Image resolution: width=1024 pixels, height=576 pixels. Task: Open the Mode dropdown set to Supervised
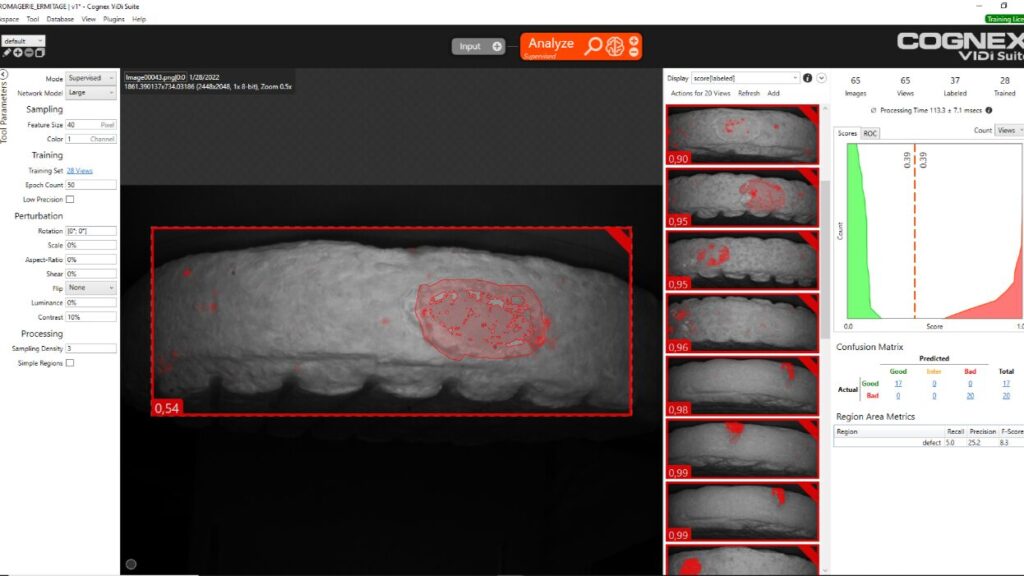pyautogui.click(x=91, y=78)
